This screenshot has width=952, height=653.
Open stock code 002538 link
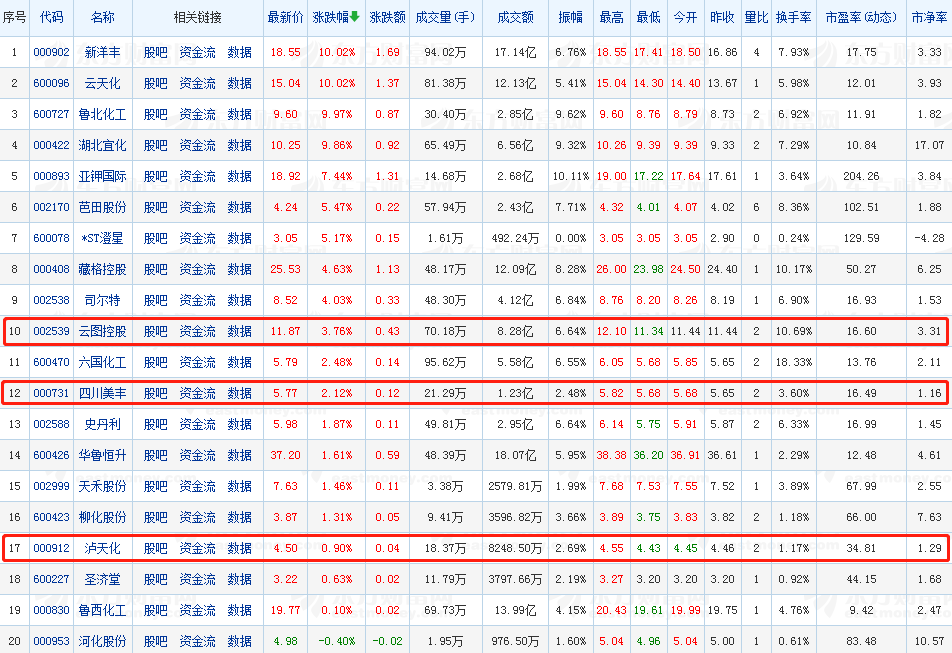tap(51, 300)
